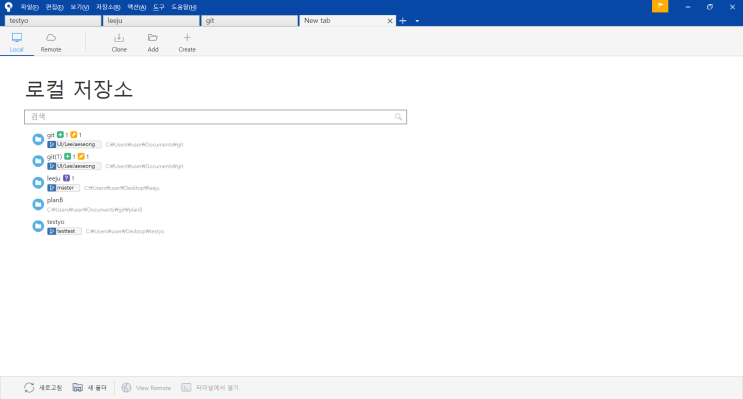Click UI/LeeJaeseong branch label on git(1) row
Viewport: 743px width, 399px height.
click(76, 166)
